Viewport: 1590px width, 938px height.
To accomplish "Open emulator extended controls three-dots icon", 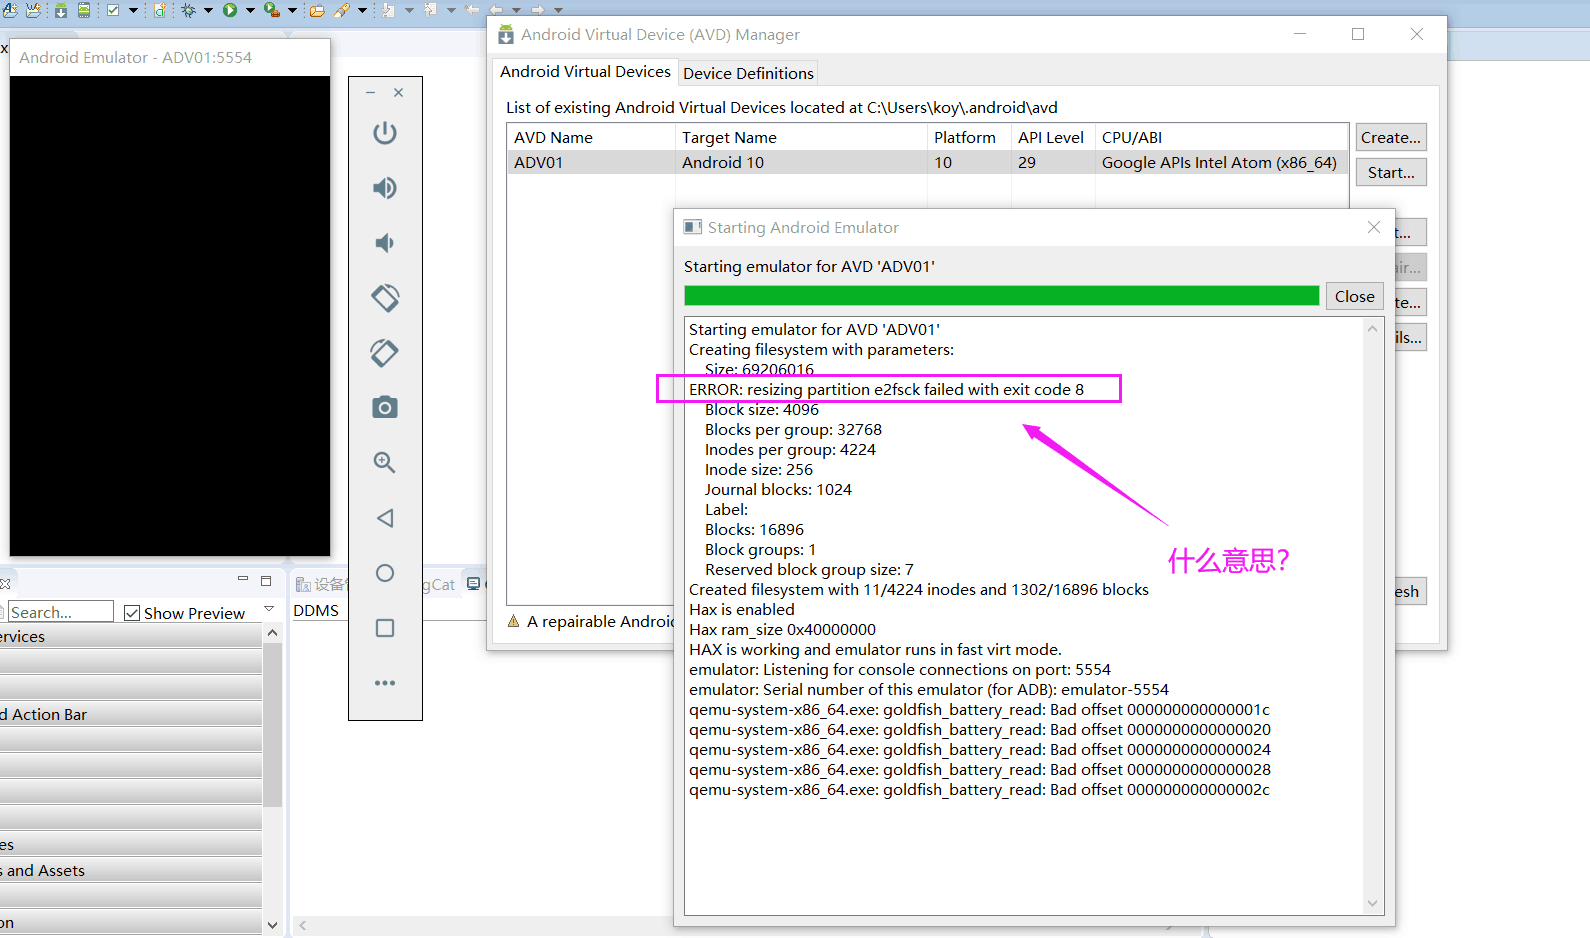I will click(x=385, y=683).
